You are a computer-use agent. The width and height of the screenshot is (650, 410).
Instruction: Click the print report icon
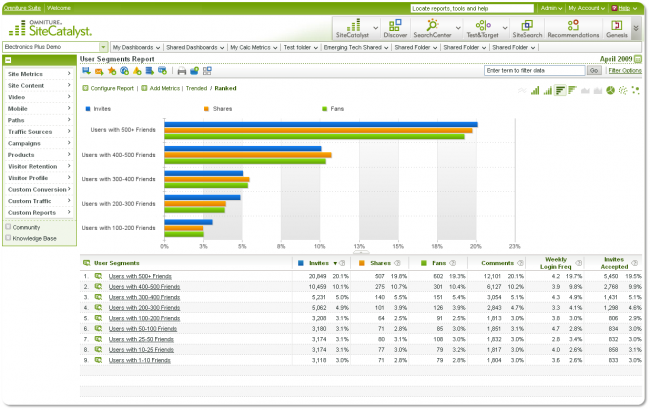[182, 71]
